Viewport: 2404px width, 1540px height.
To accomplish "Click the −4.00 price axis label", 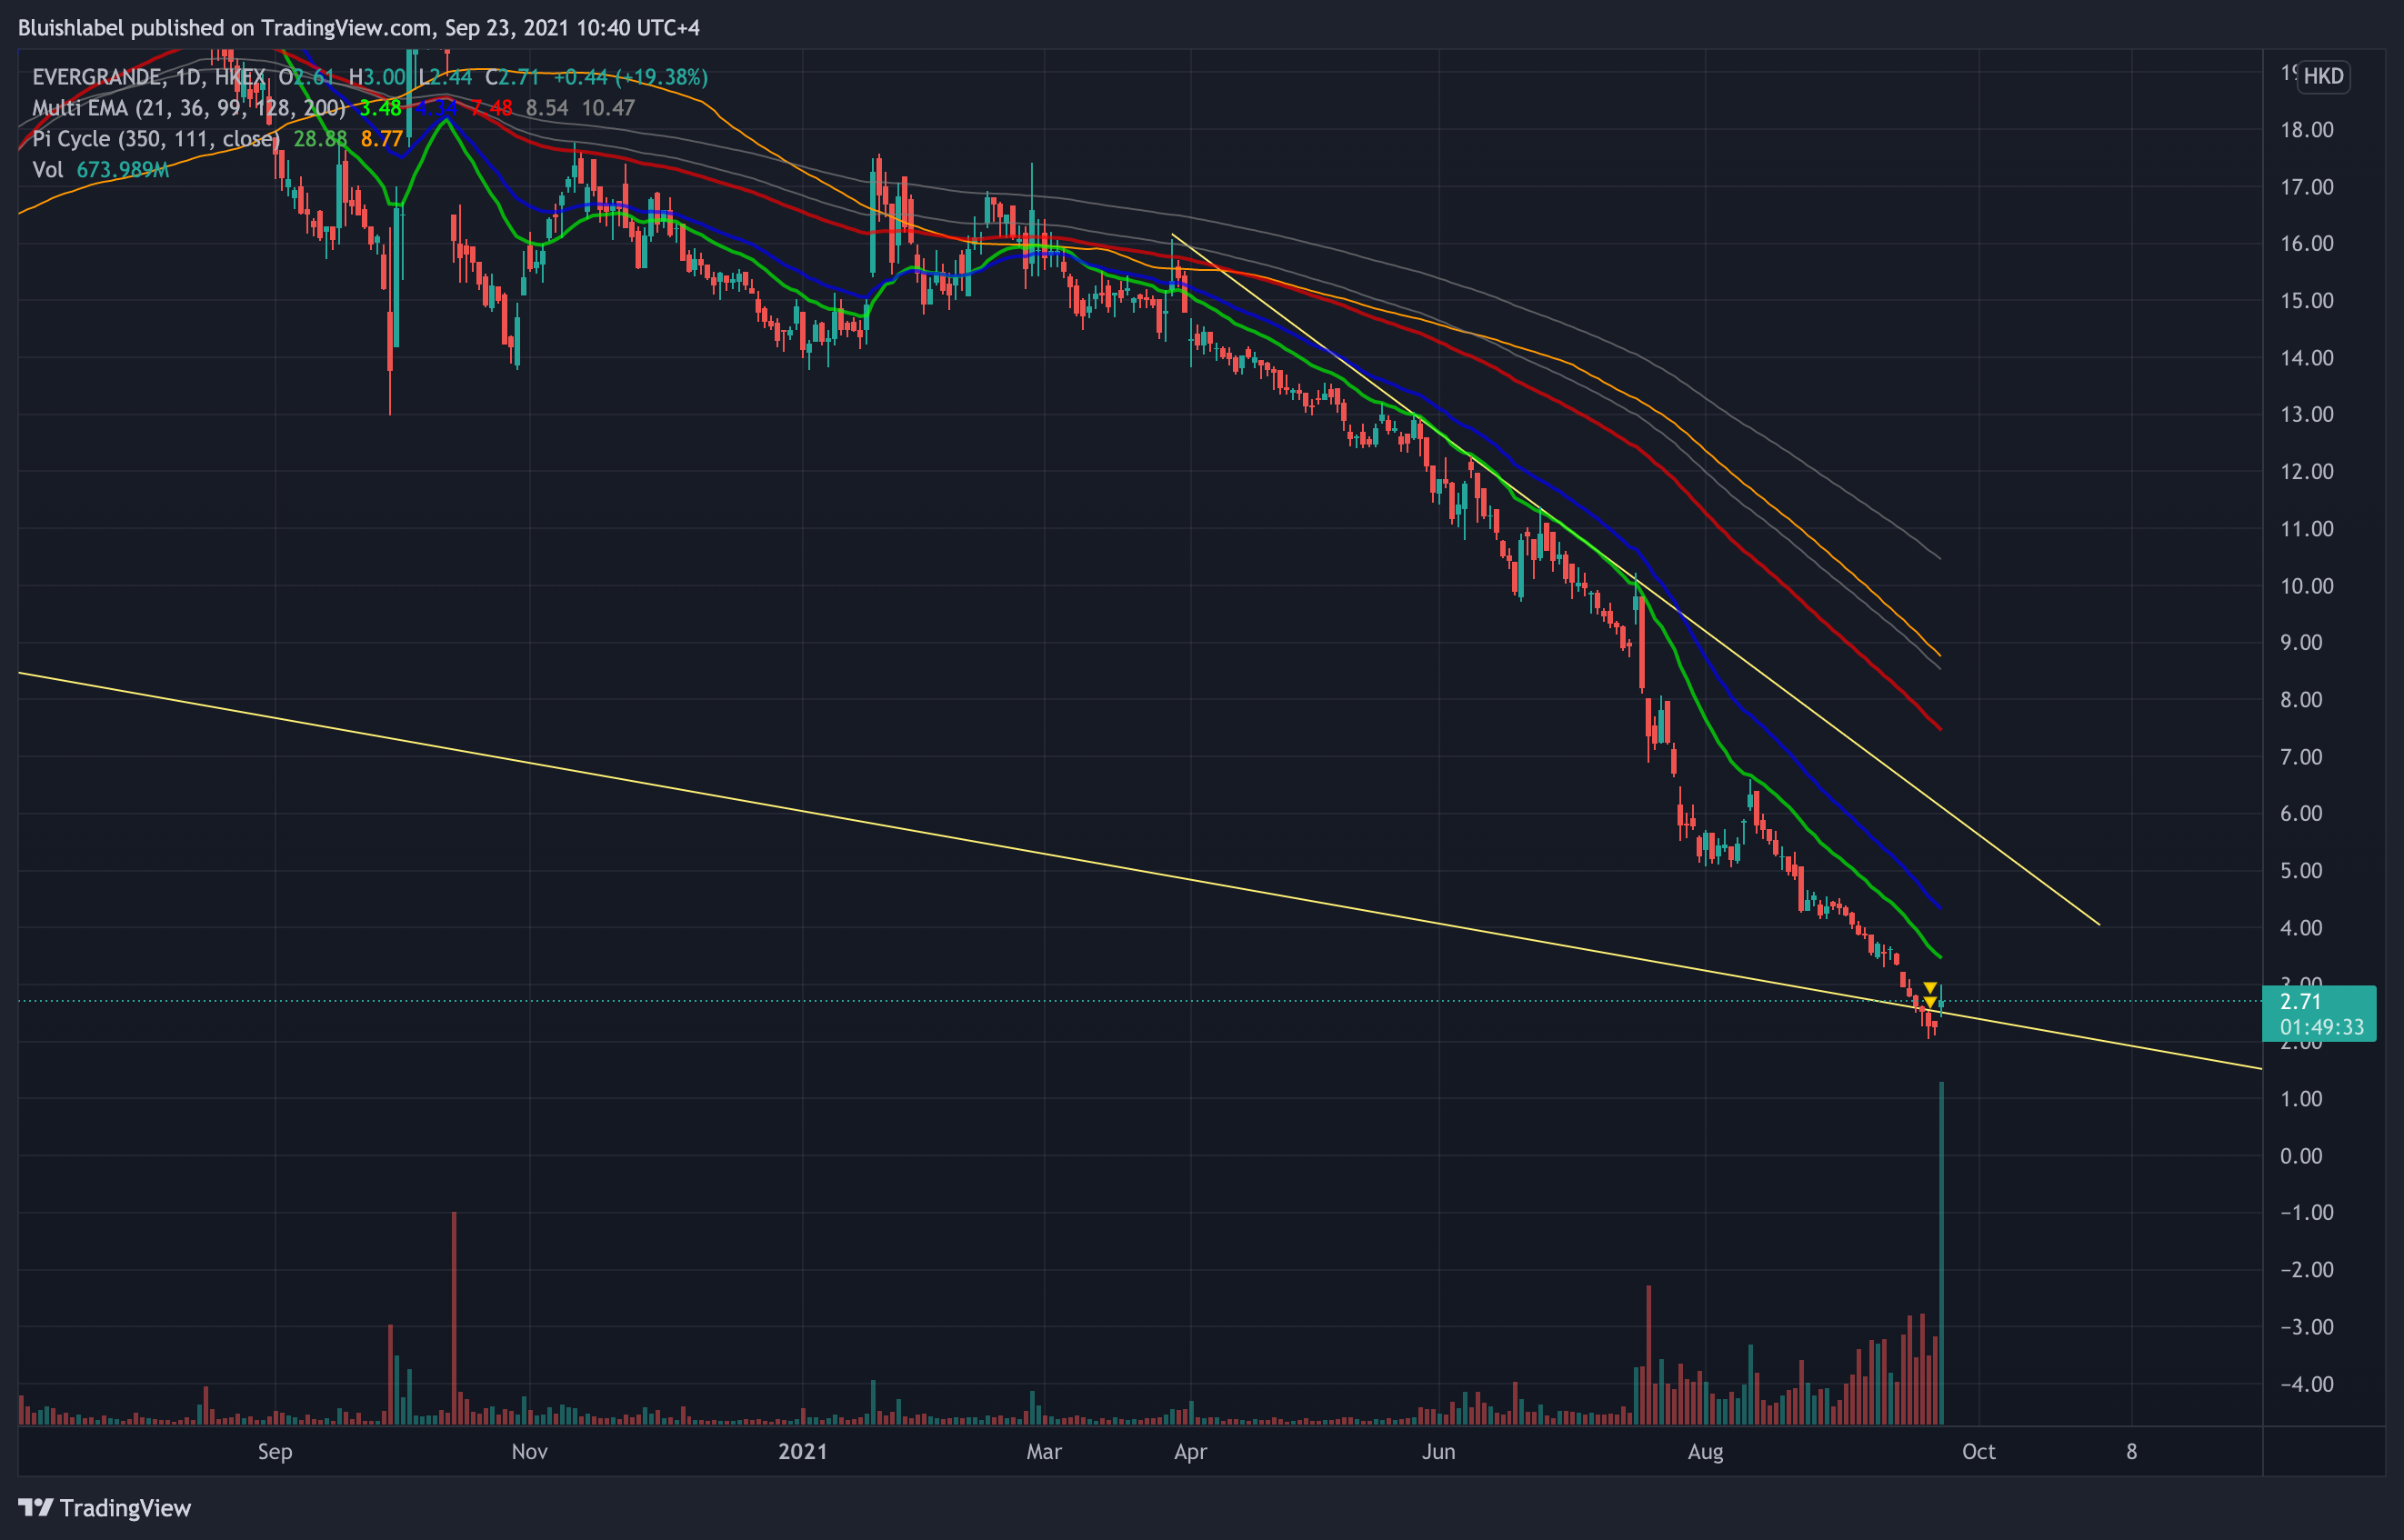I will pyautogui.click(x=2306, y=1384).
